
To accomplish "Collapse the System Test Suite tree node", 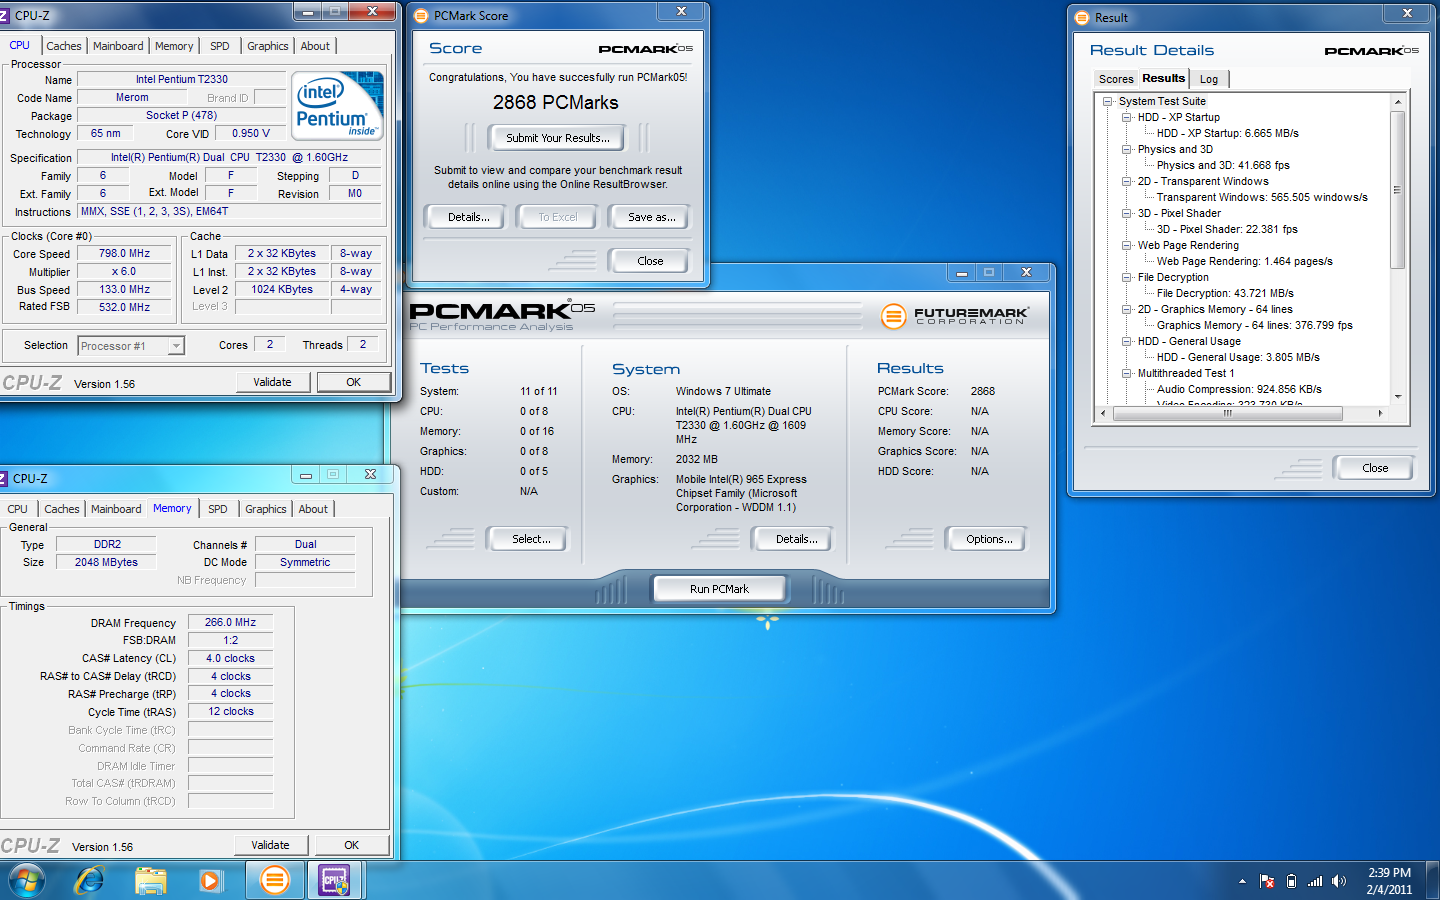I will coord(1107,101).
